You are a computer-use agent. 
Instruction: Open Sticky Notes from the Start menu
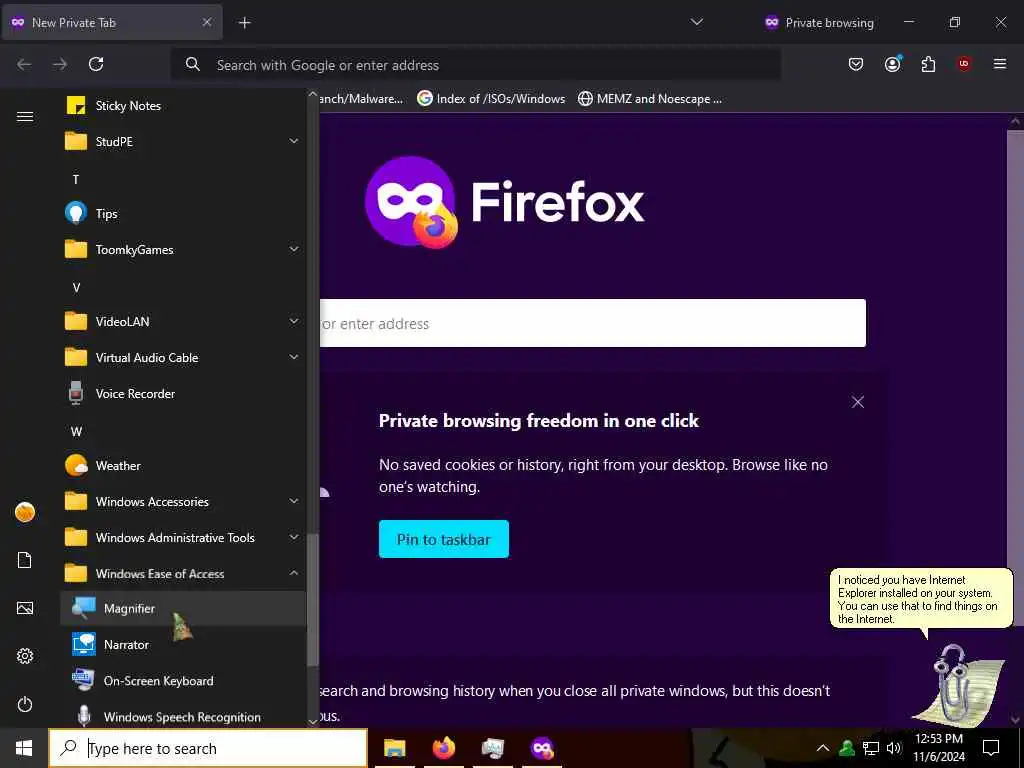[183, 106]
